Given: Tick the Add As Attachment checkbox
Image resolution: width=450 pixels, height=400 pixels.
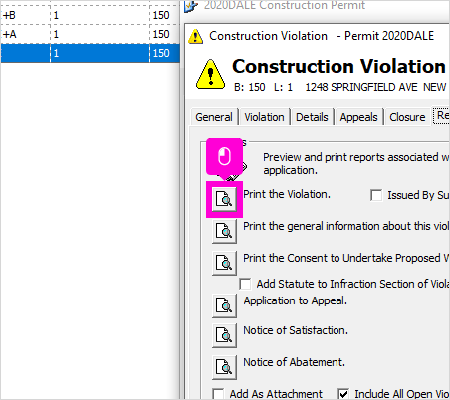Looking at the screenshot, I should point(218,394).
